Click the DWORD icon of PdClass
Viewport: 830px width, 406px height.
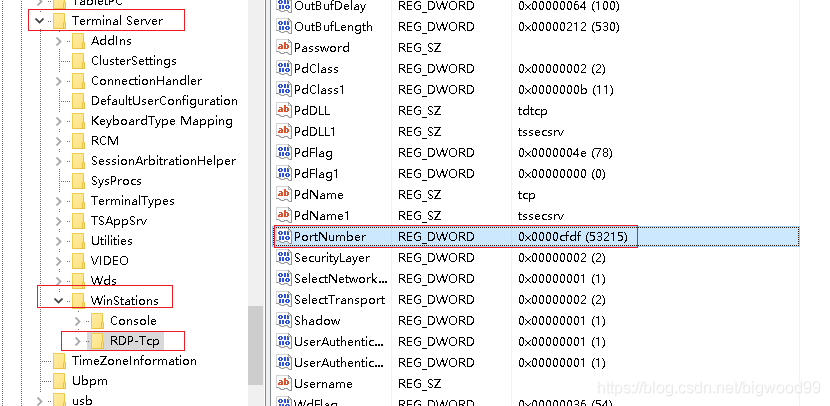pyautogui.click(x=284, y=68)
